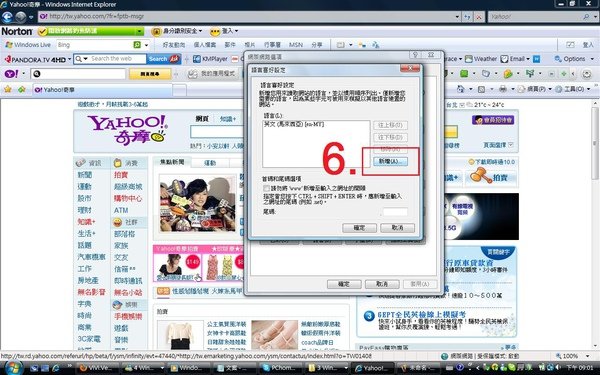Click the Yahoo toolbar settings gear icon
The image size is (600, 375).
(x=587, y=73)
